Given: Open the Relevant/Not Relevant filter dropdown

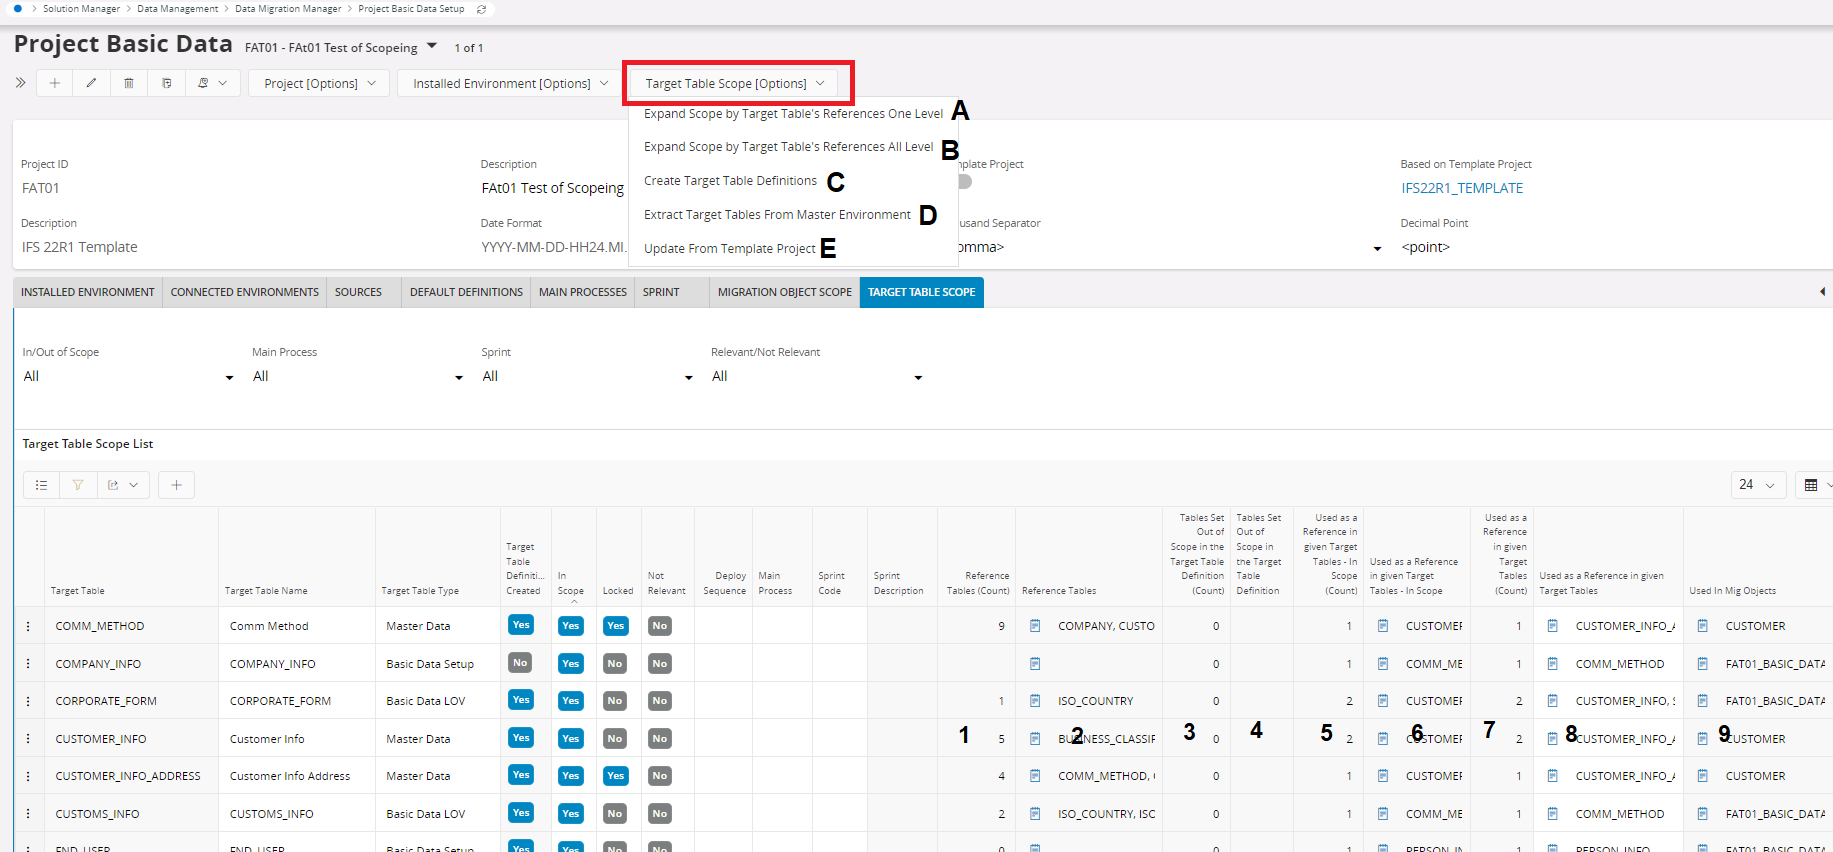Looking at the screenshot, I should click(x=918, y=377).
